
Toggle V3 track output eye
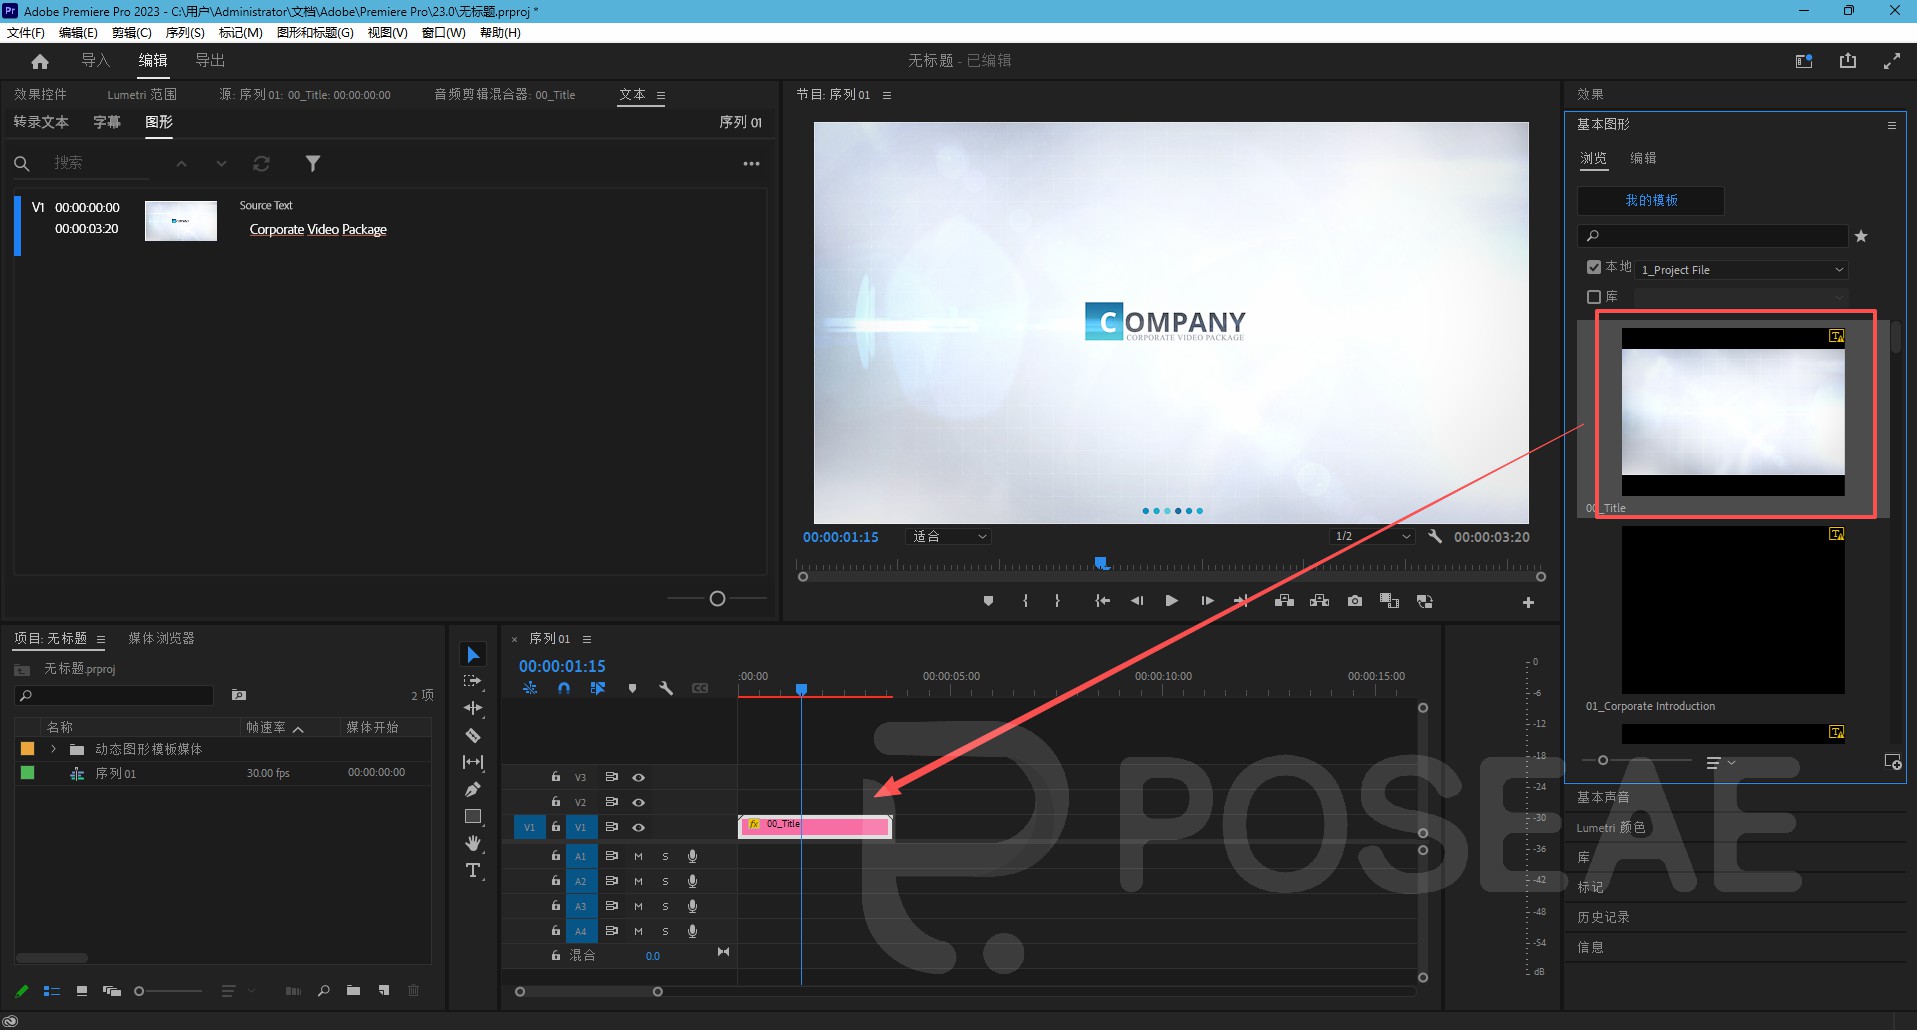click(x=638, y=777)
